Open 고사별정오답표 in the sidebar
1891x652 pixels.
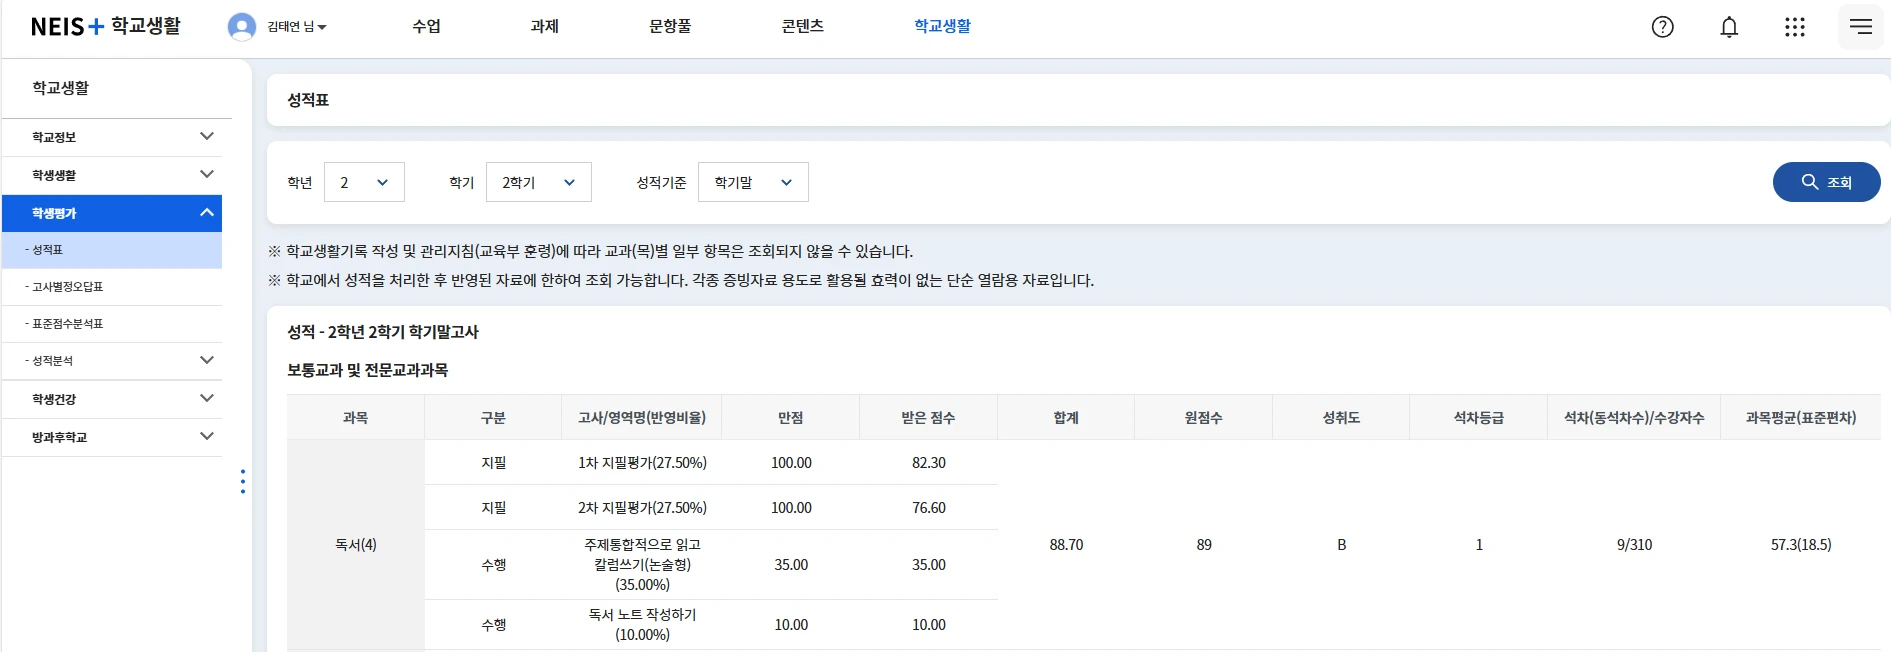coord(112,287)
